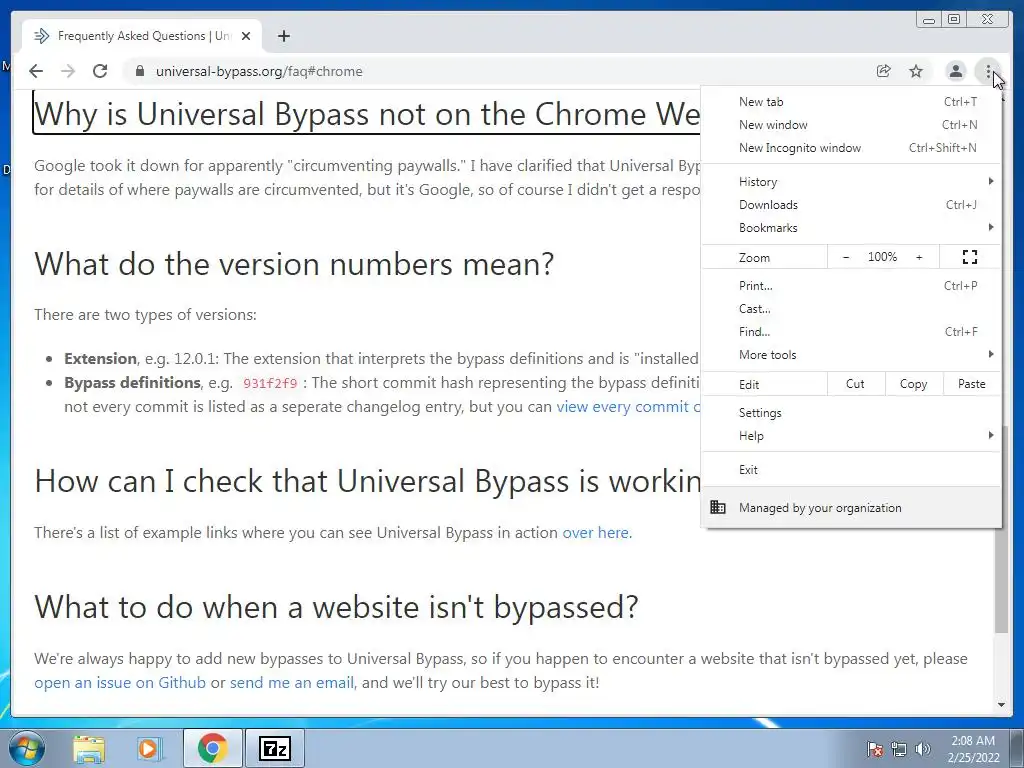
Task: Click the taskbar clock showing 2:08 AM
Action: [x=973, y=749]
